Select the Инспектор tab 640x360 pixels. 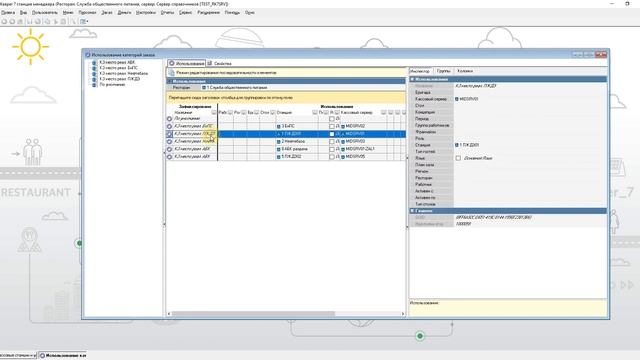[420, 71]
